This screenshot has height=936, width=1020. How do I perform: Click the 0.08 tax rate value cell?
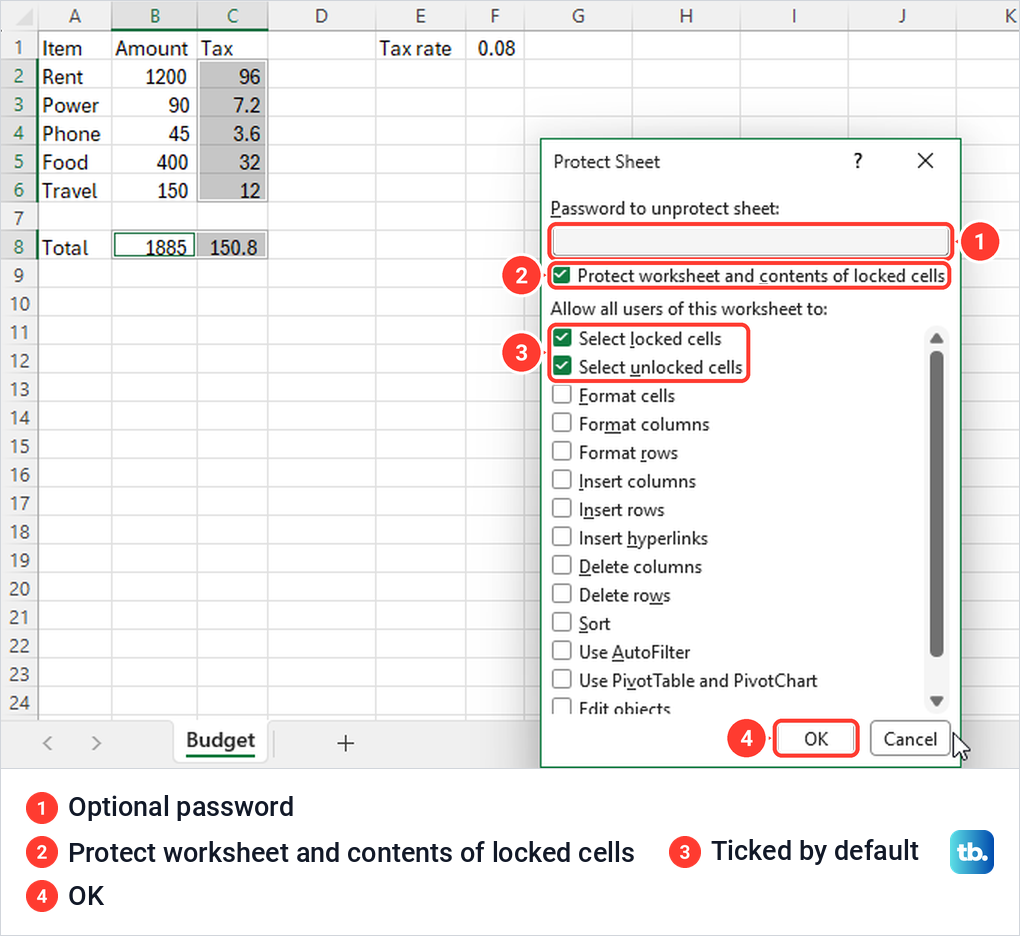click(x=495, y=47)
